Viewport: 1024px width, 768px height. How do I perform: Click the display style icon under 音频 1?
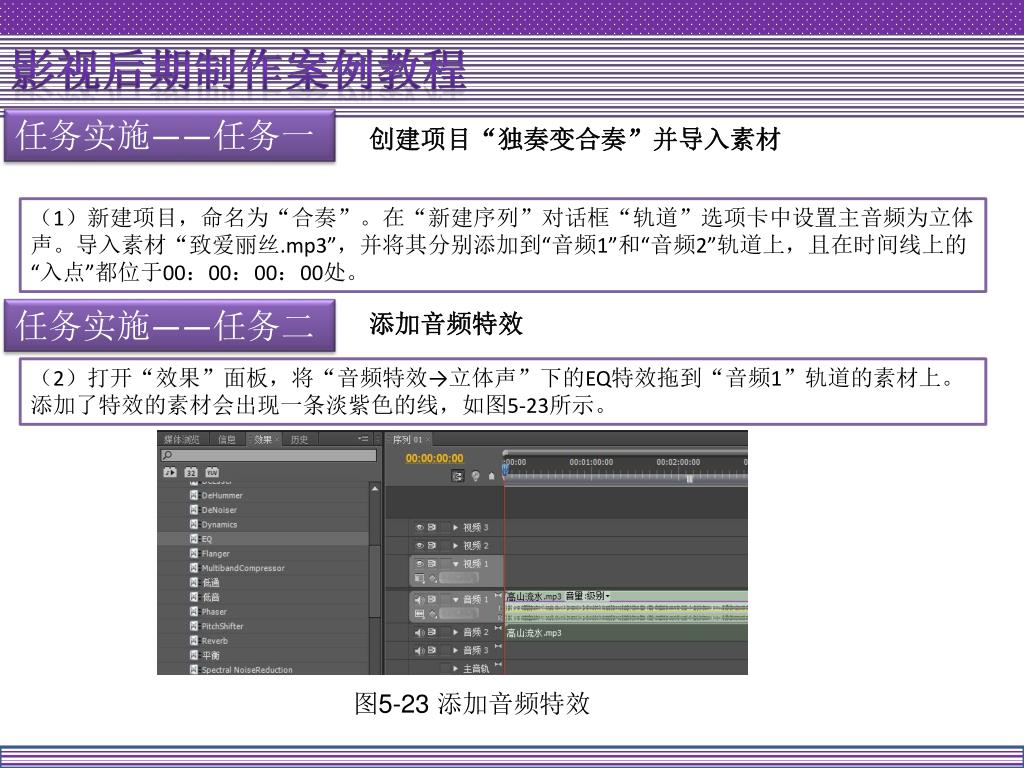click(x=419, y=614)
